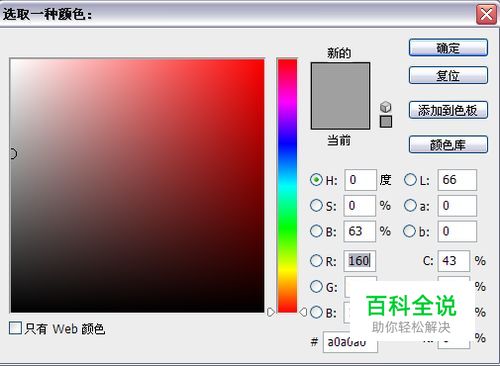Click the H value field showing 0

tap(360, 180)
